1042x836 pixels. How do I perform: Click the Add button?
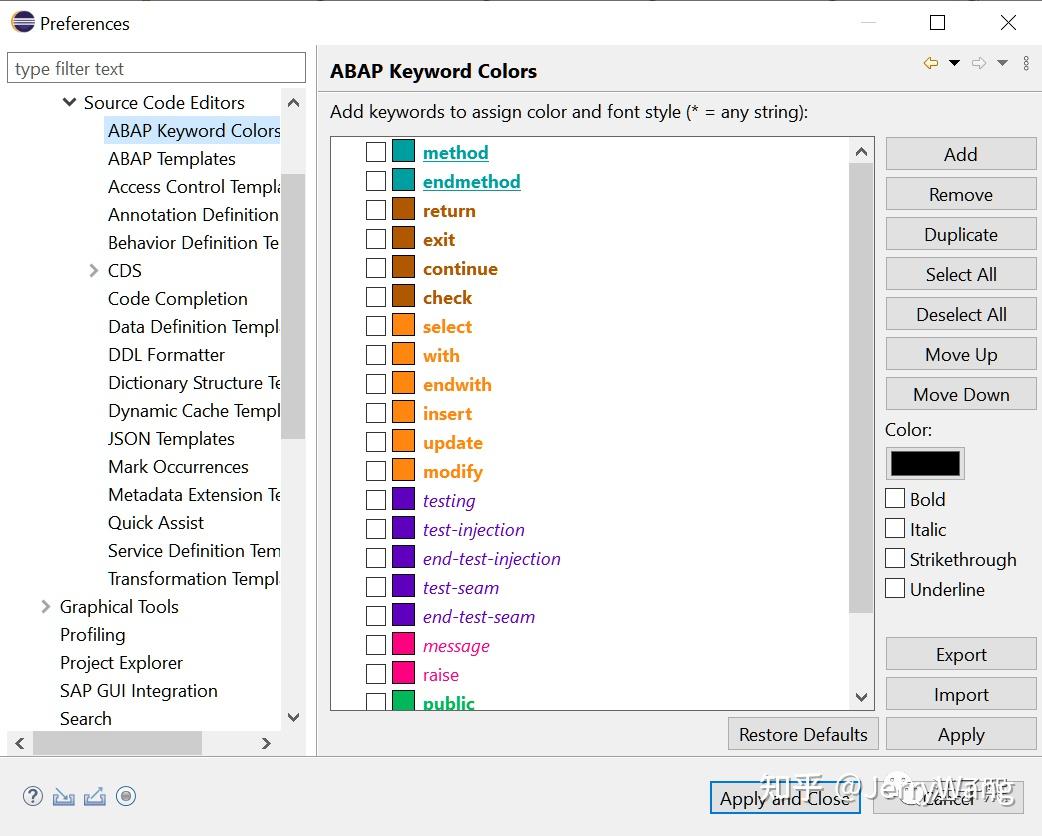(x=960, y=154)
